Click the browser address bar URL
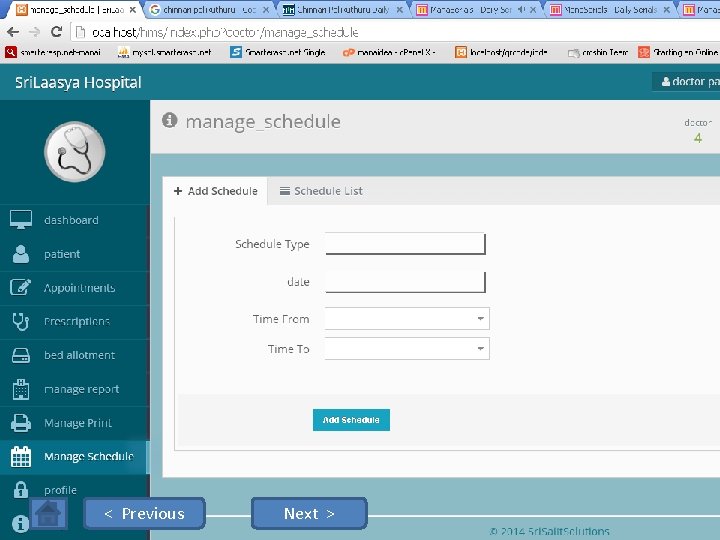720x540 pixels. (225, 32)
